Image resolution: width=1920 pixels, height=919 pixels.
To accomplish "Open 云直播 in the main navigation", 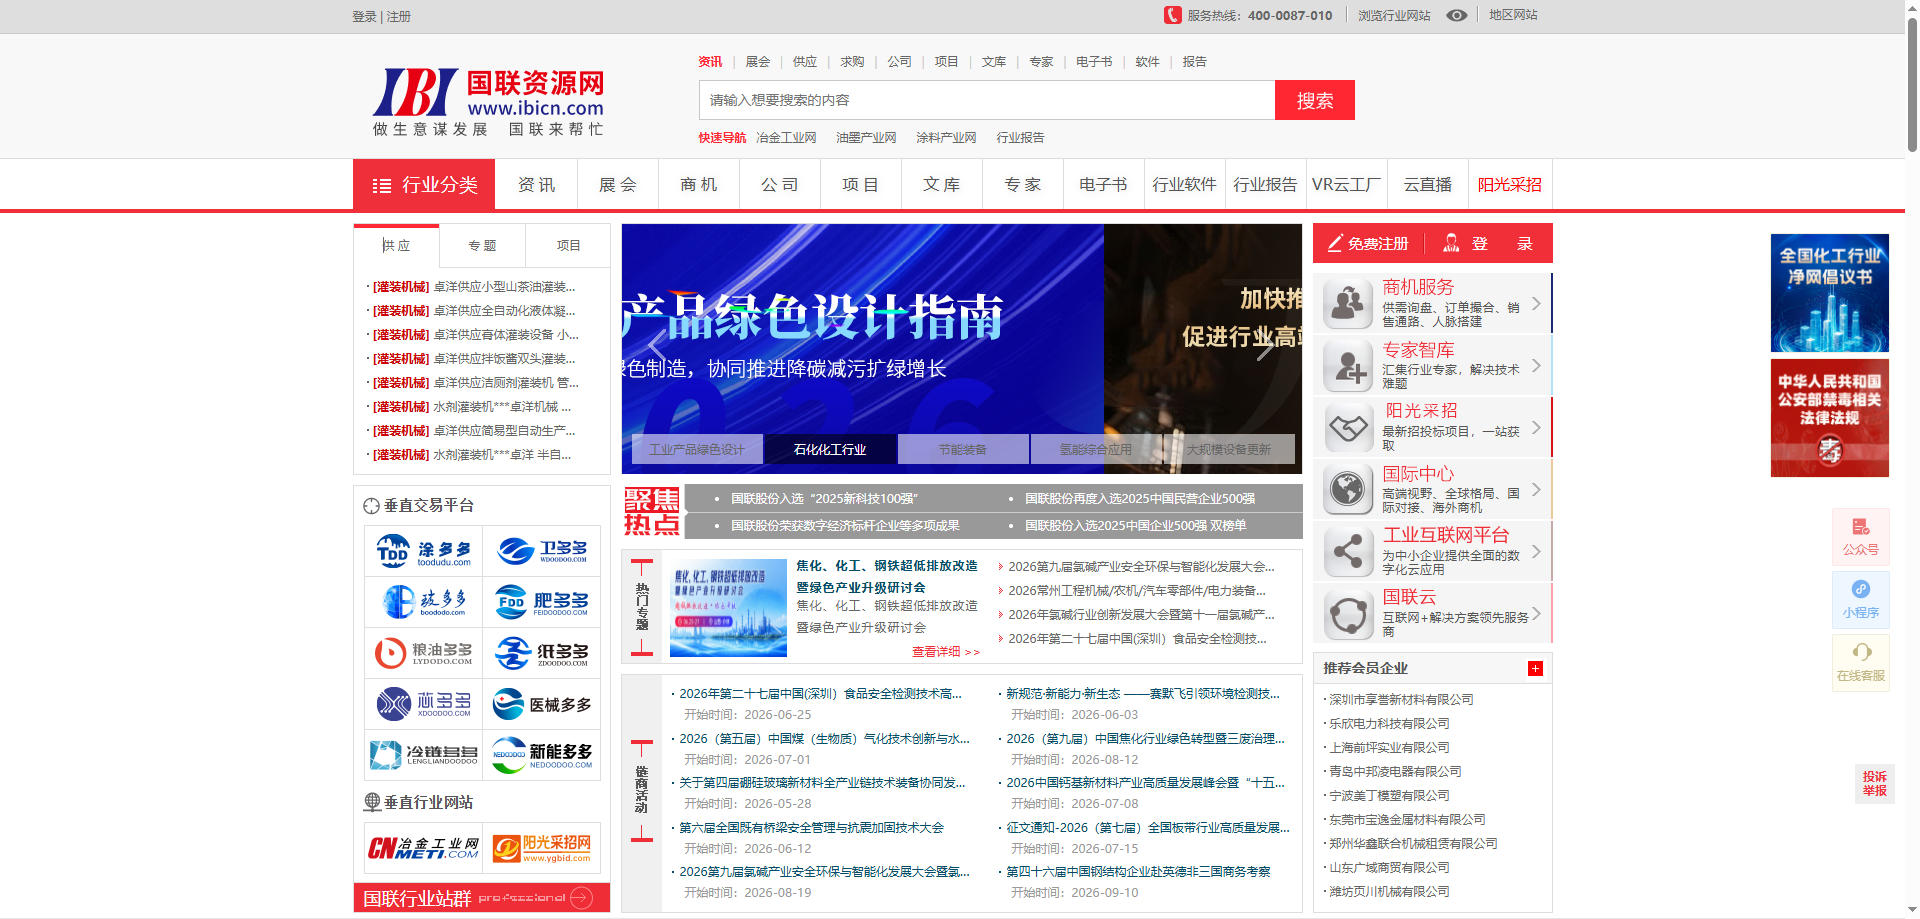I will [x=1427, y=185].
